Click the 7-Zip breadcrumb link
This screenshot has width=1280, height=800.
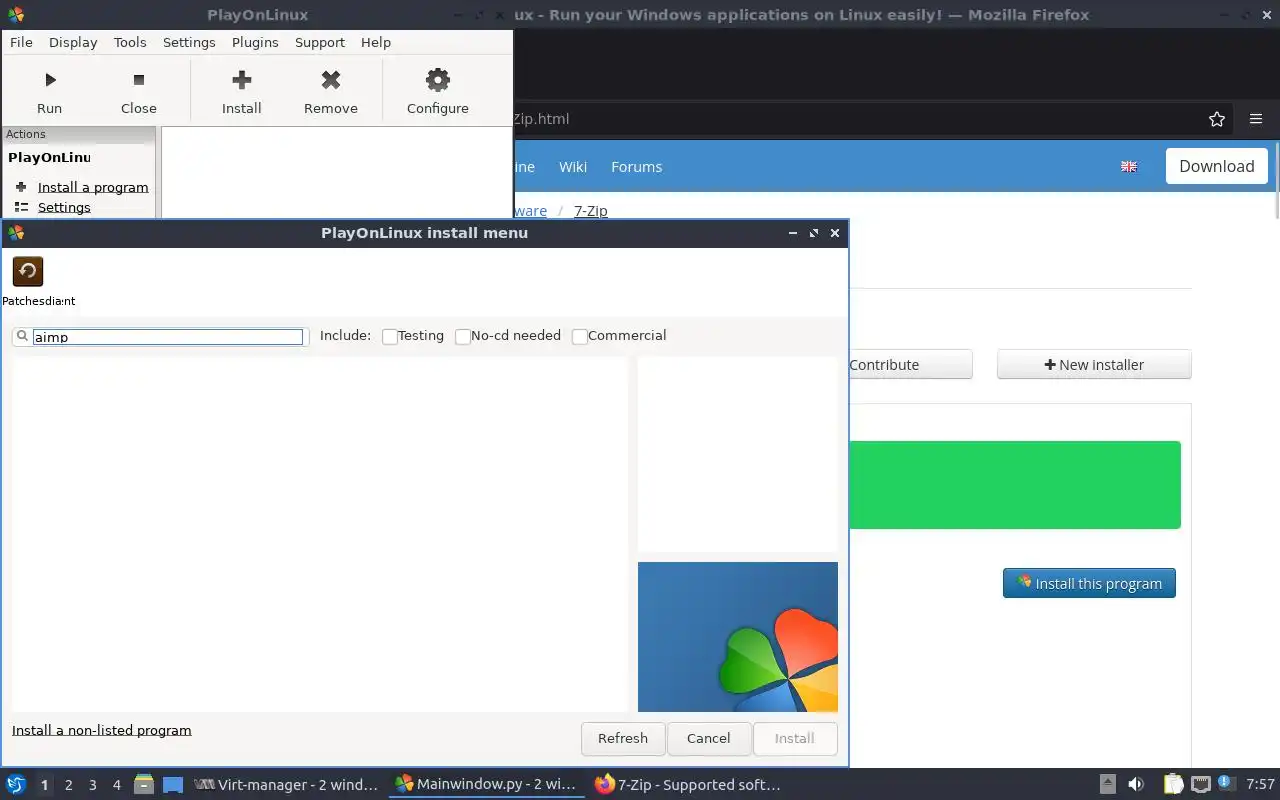coord(590,211)
